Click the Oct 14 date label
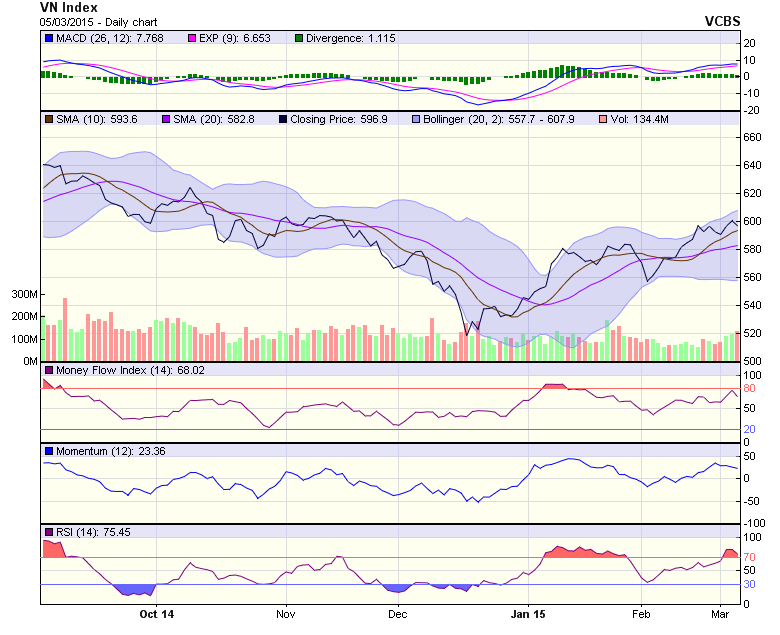Viewport: 780px width, 635px height. click(x=156, y=612)
